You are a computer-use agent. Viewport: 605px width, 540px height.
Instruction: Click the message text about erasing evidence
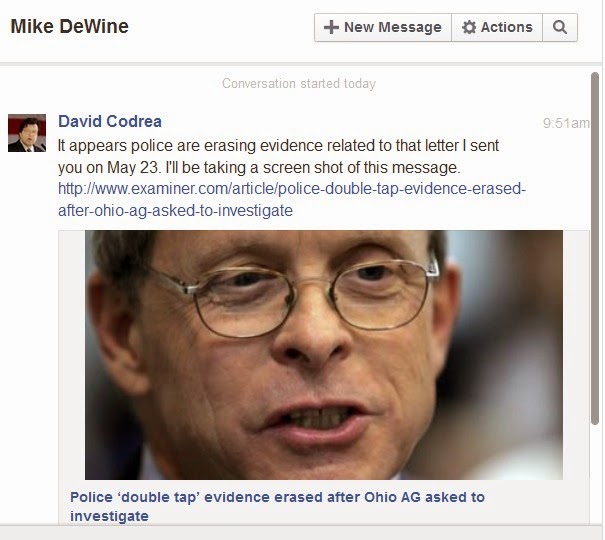pyautogui.click(x=278, y=157)
